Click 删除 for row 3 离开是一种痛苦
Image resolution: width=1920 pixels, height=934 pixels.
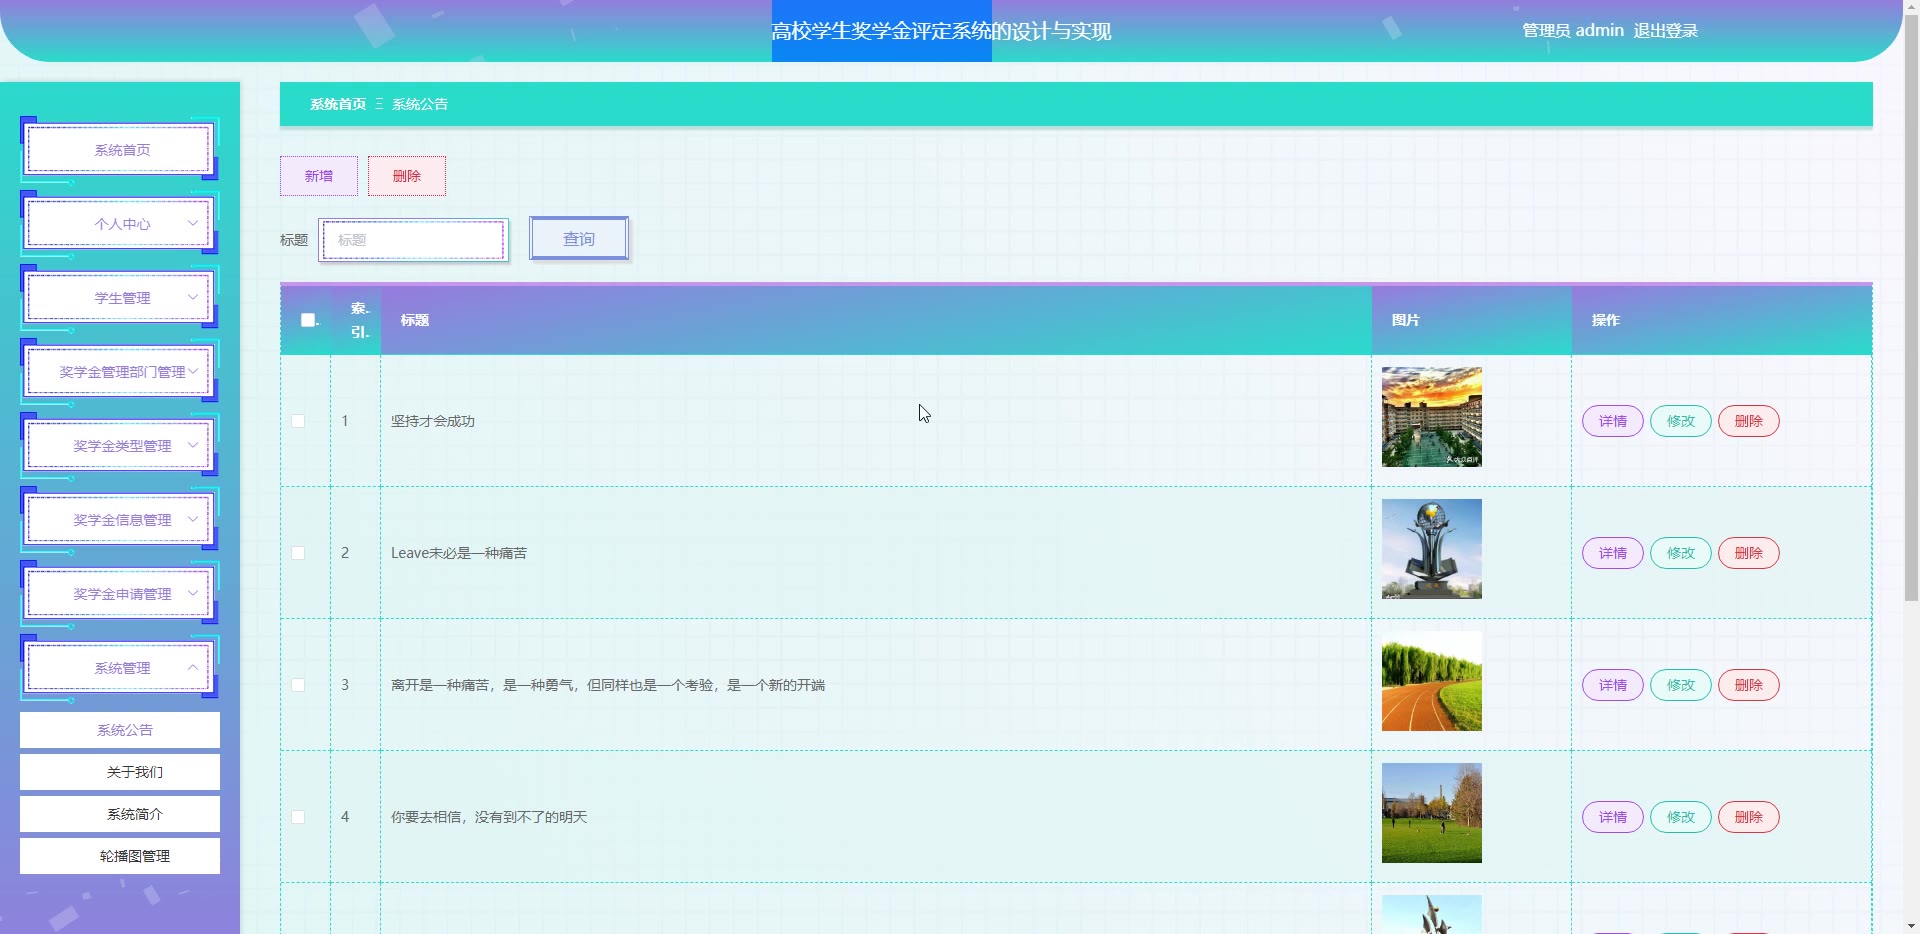[1749, 685]
